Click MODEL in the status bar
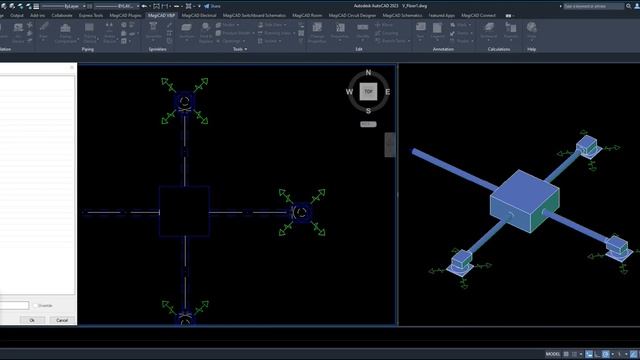Viewport: 640px width, 360px height. point(553,354)
